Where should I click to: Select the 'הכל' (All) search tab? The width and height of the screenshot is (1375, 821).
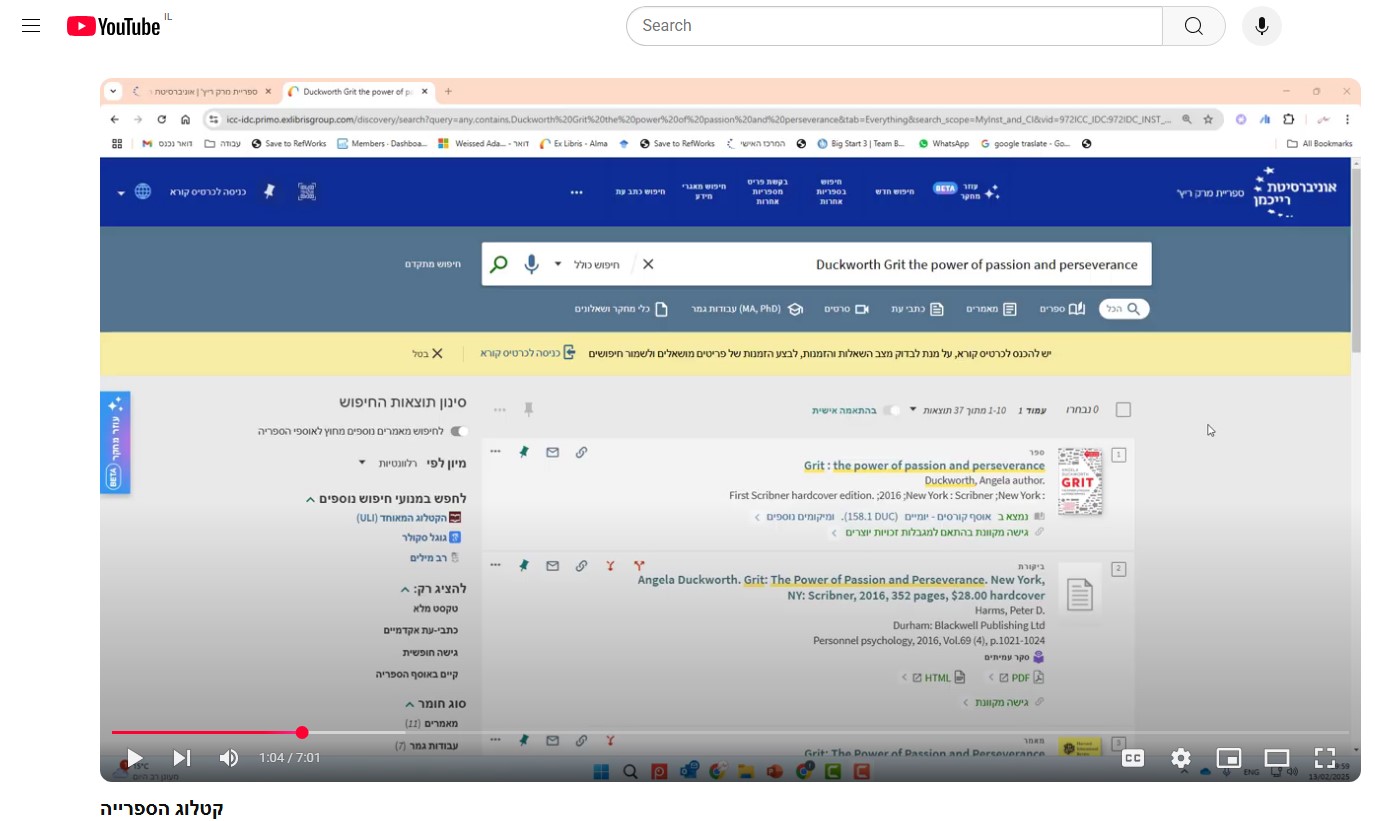[x=1124, y=309]
